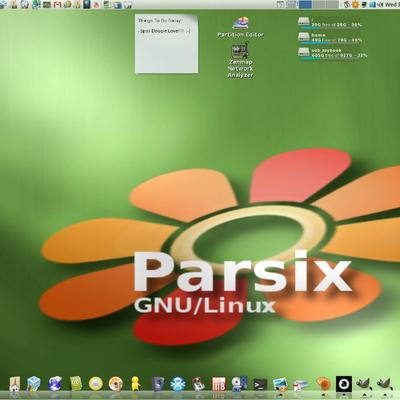
Task: Click the orange disc dock icon
Action: coord(116,384)
